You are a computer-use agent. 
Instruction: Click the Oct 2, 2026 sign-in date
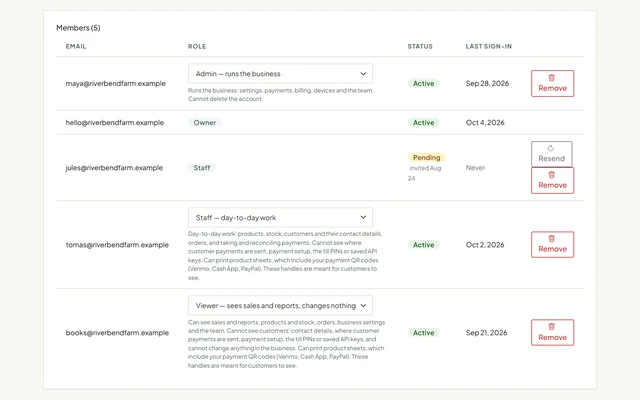coord(485,245)
